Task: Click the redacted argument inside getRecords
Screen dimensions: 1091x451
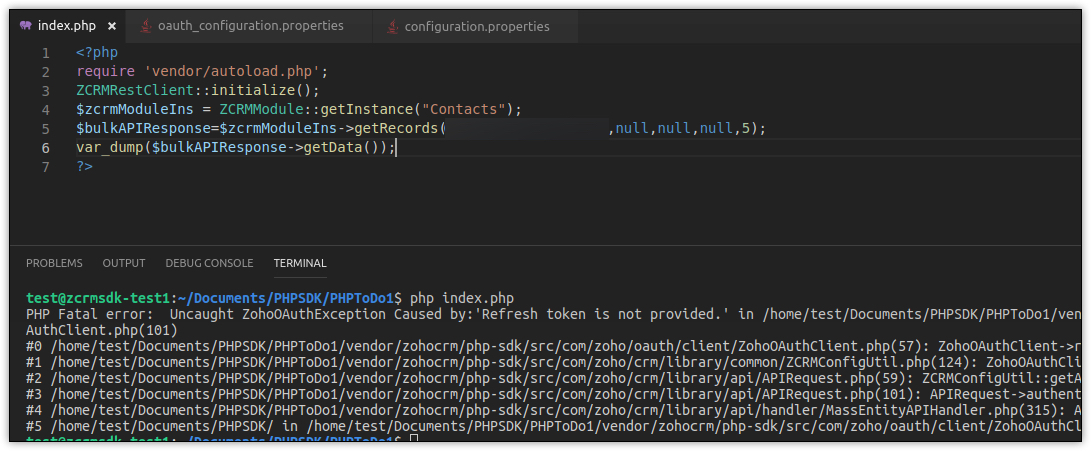Action: (527, 129)
